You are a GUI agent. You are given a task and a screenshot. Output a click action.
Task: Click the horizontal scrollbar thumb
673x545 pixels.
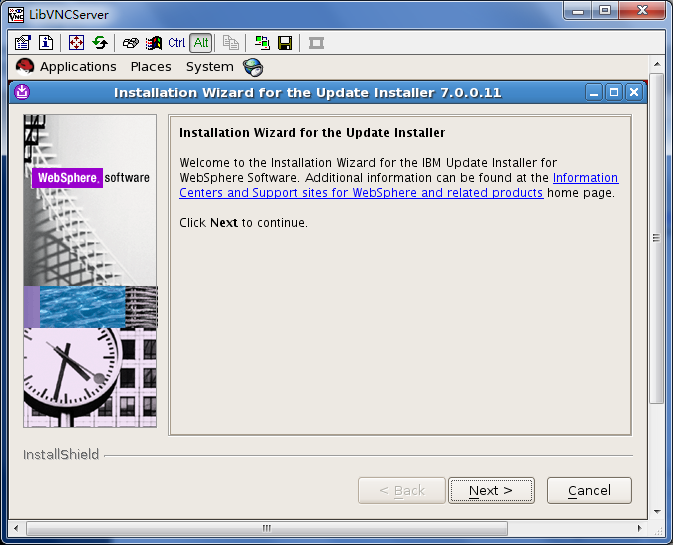[267, 528]
